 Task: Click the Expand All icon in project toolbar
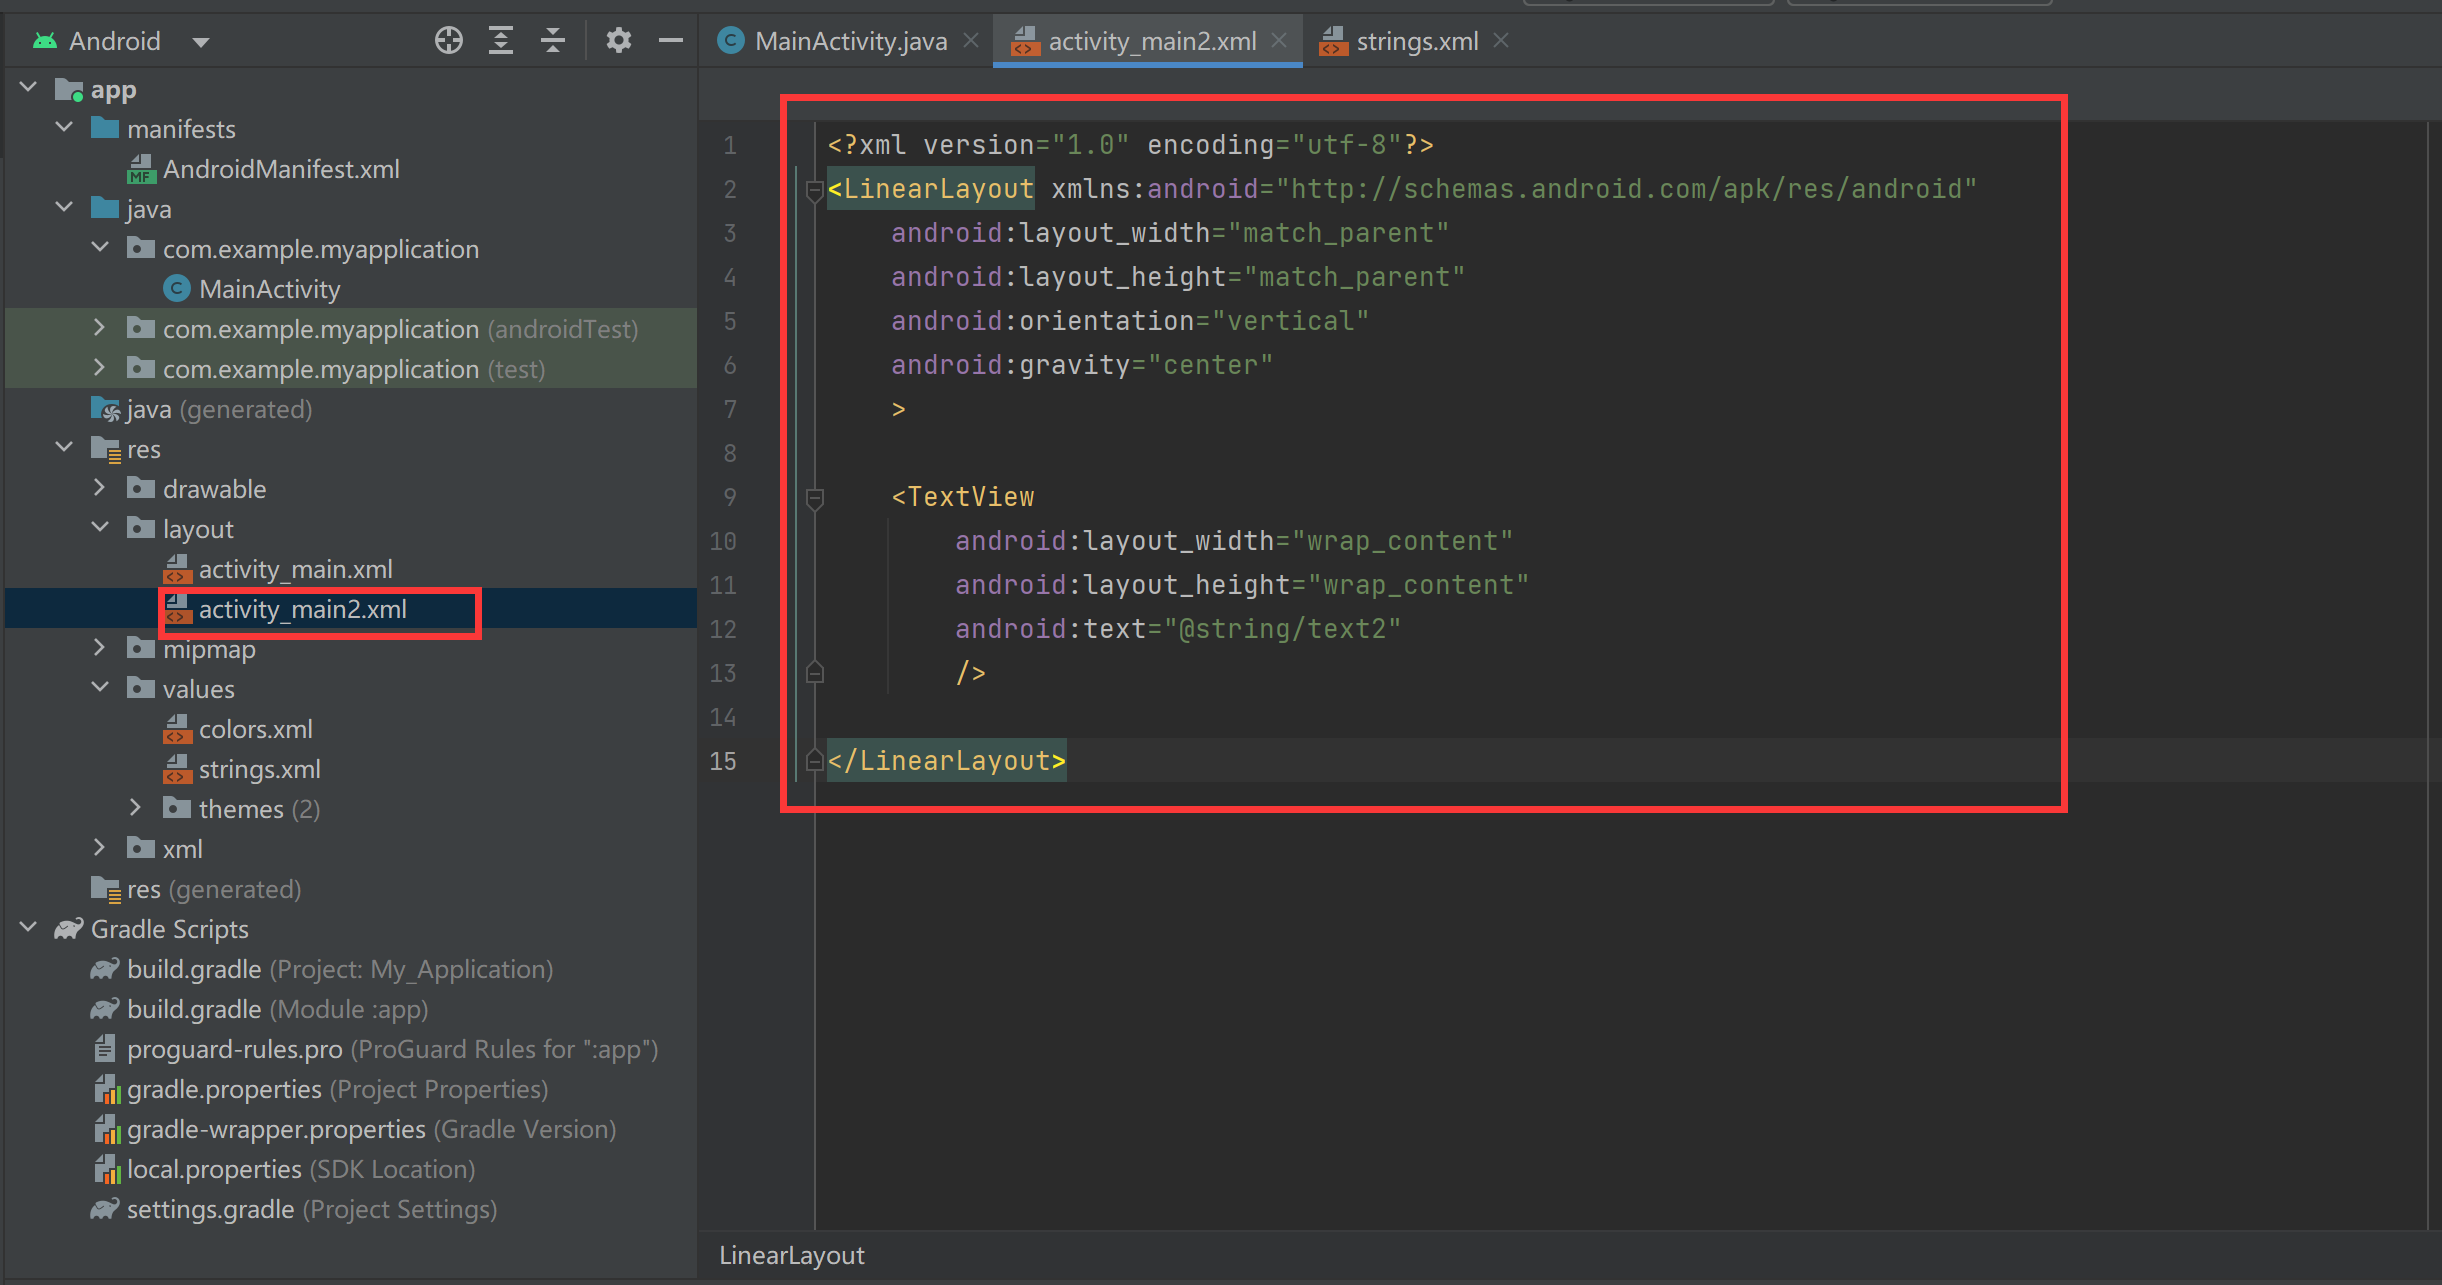click(501, 41)
